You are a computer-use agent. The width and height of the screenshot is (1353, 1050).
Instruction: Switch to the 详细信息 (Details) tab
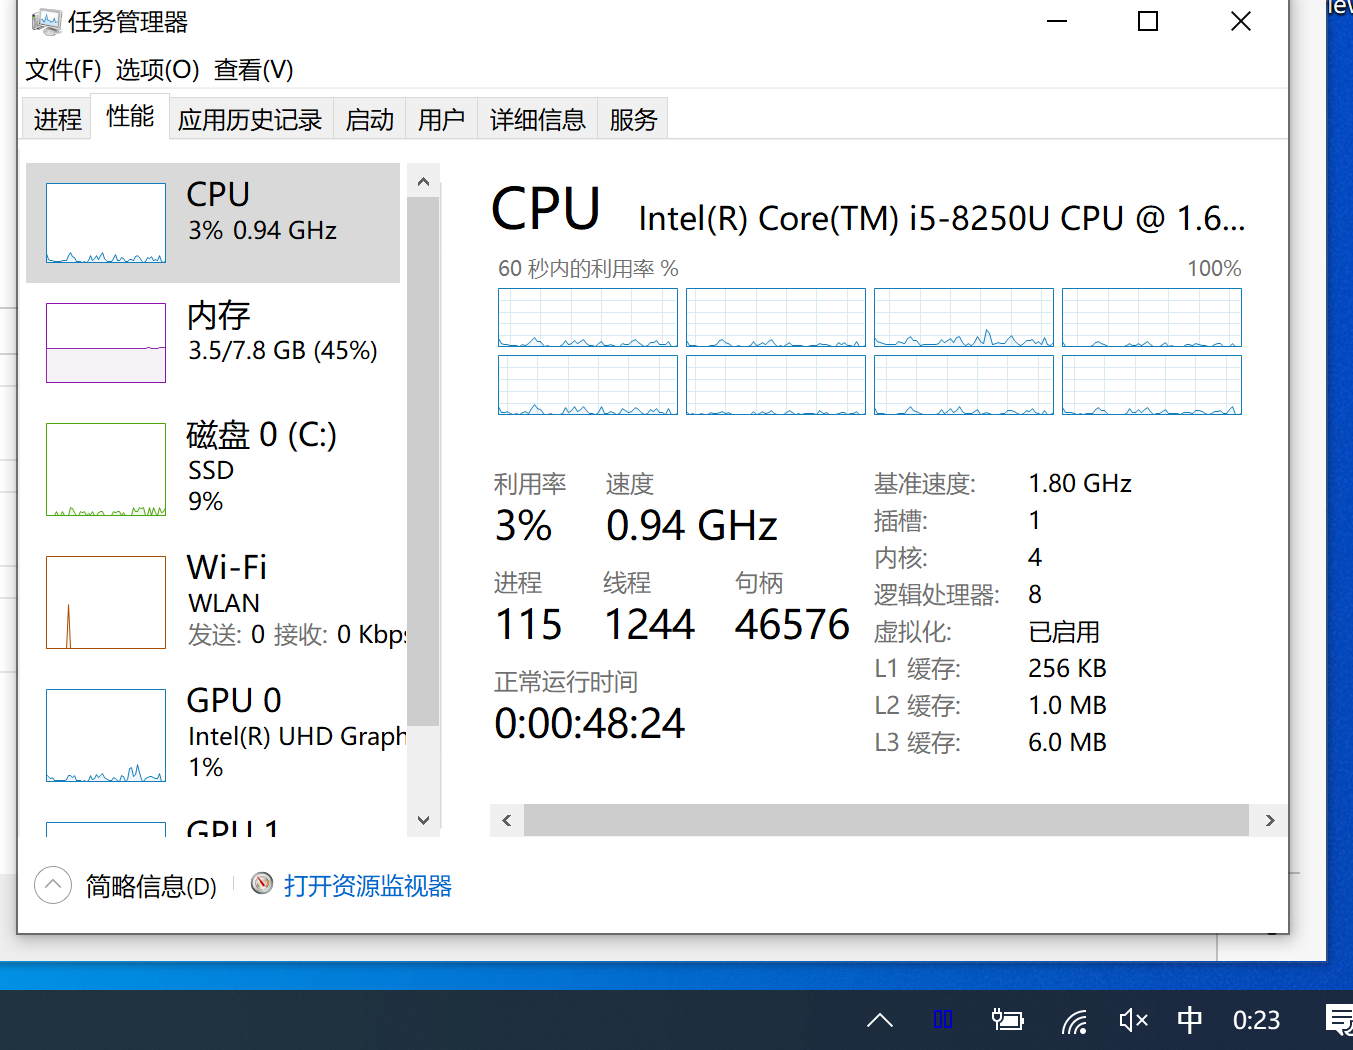pyautogui.click(x=537, y=120)
